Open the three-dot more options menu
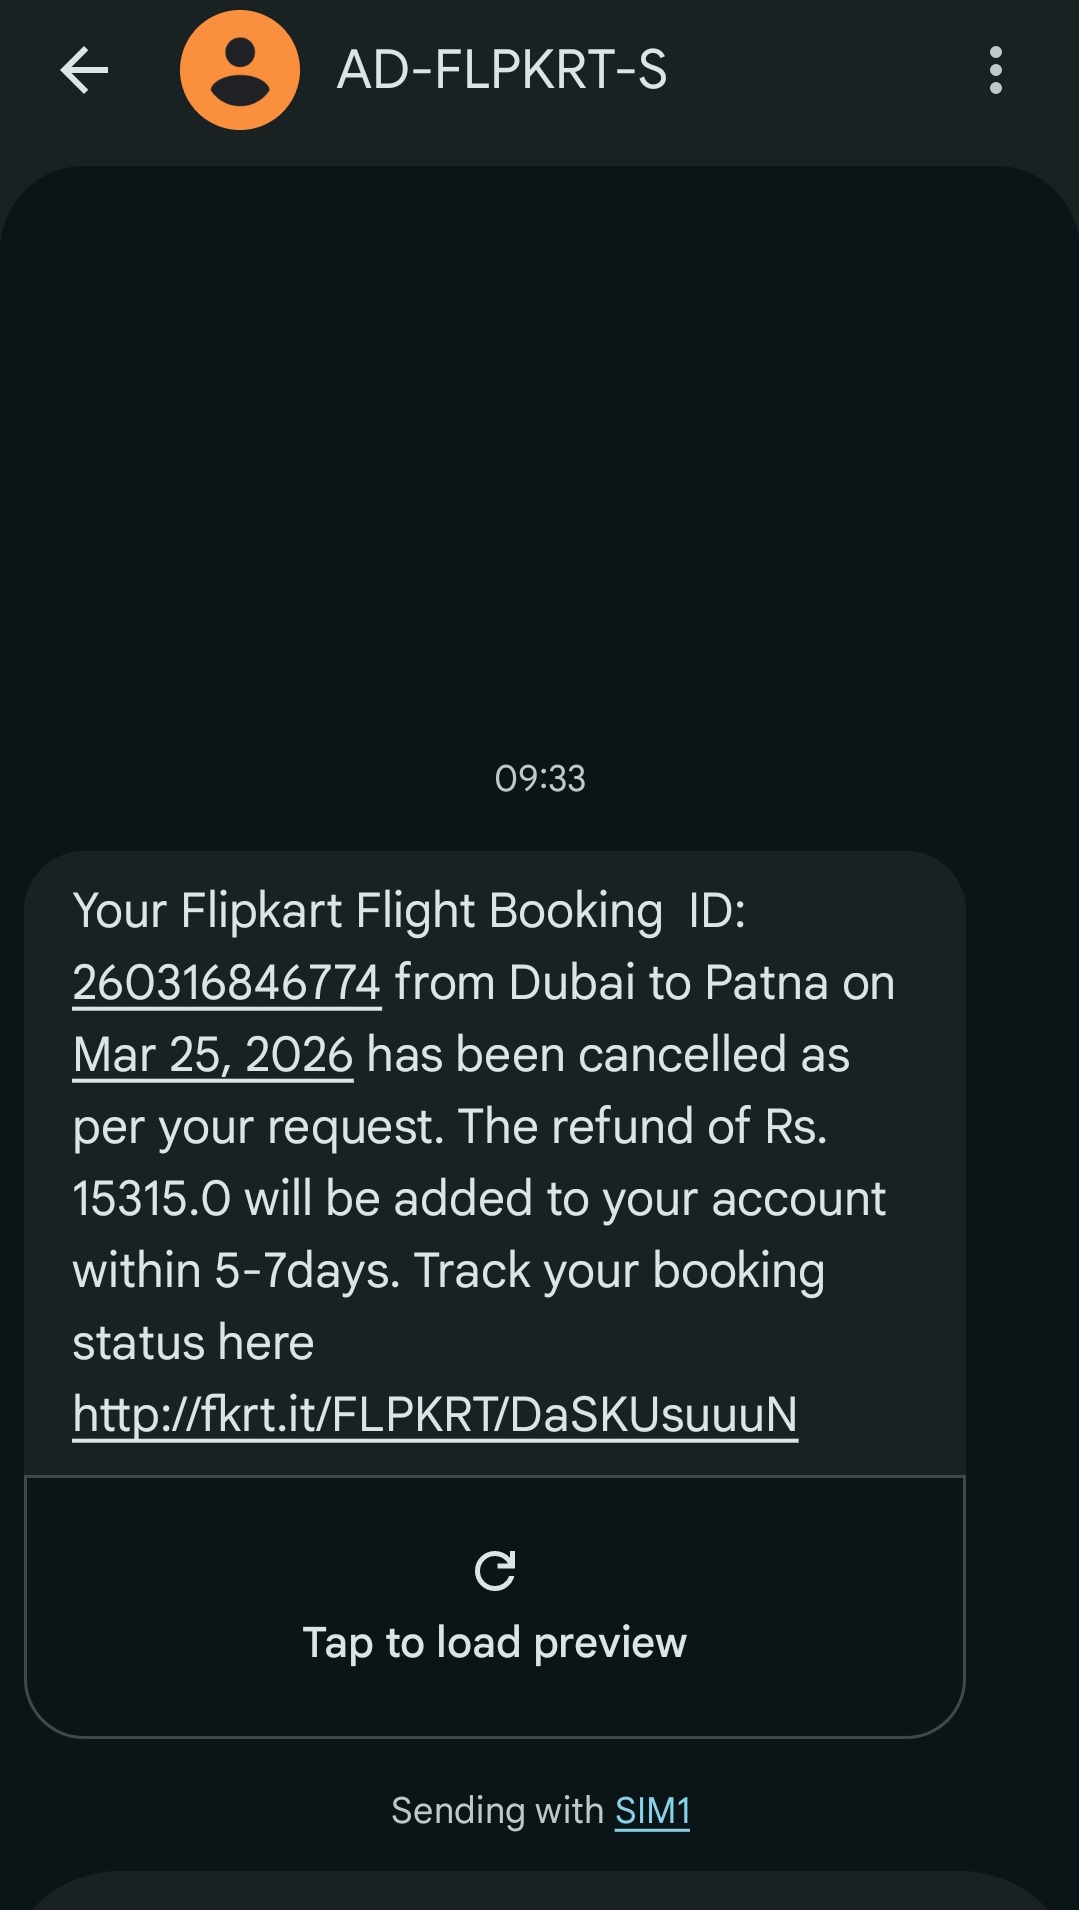Image resolution: width=1079 pixels, height=1910 pixels. tap(995, 70)
